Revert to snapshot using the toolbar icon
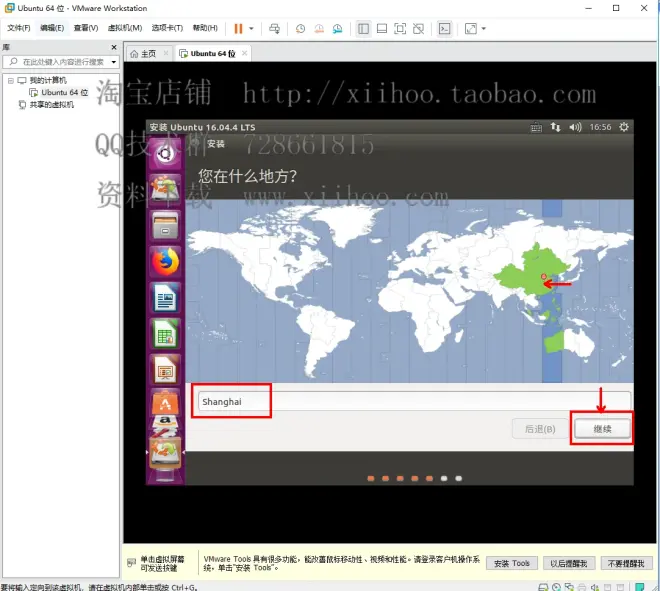This screenshot has height=591, width=660. click(319, 29)
